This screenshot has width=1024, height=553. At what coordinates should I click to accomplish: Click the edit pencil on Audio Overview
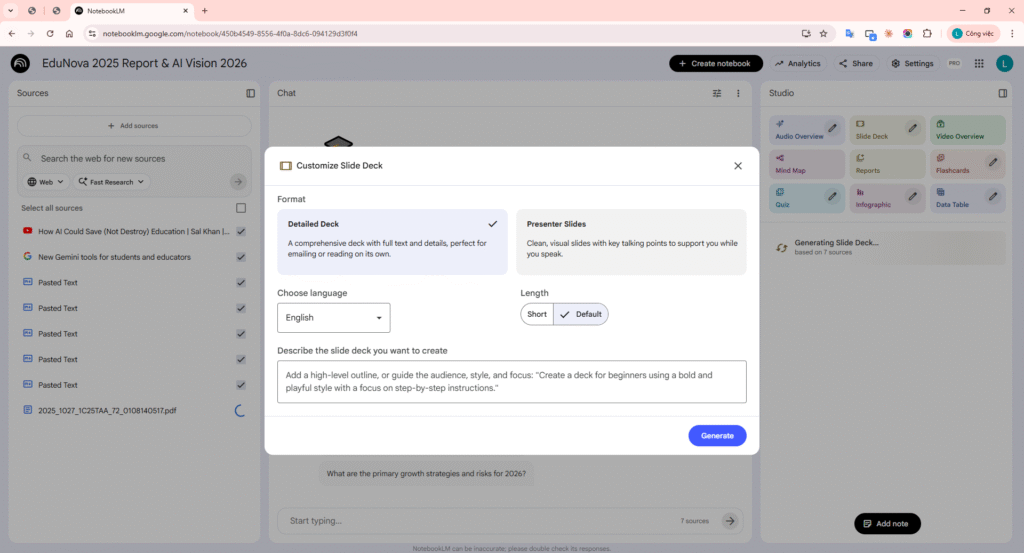coord(831,128)
